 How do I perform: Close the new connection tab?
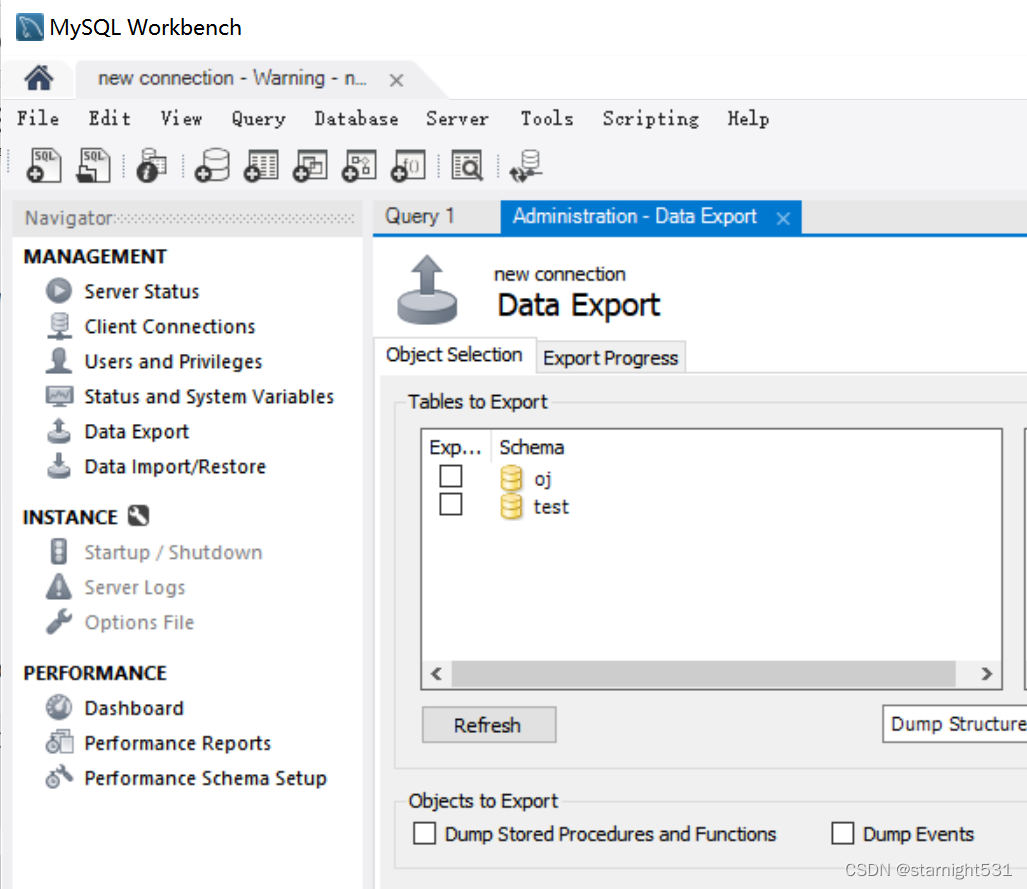coord(396,80)
